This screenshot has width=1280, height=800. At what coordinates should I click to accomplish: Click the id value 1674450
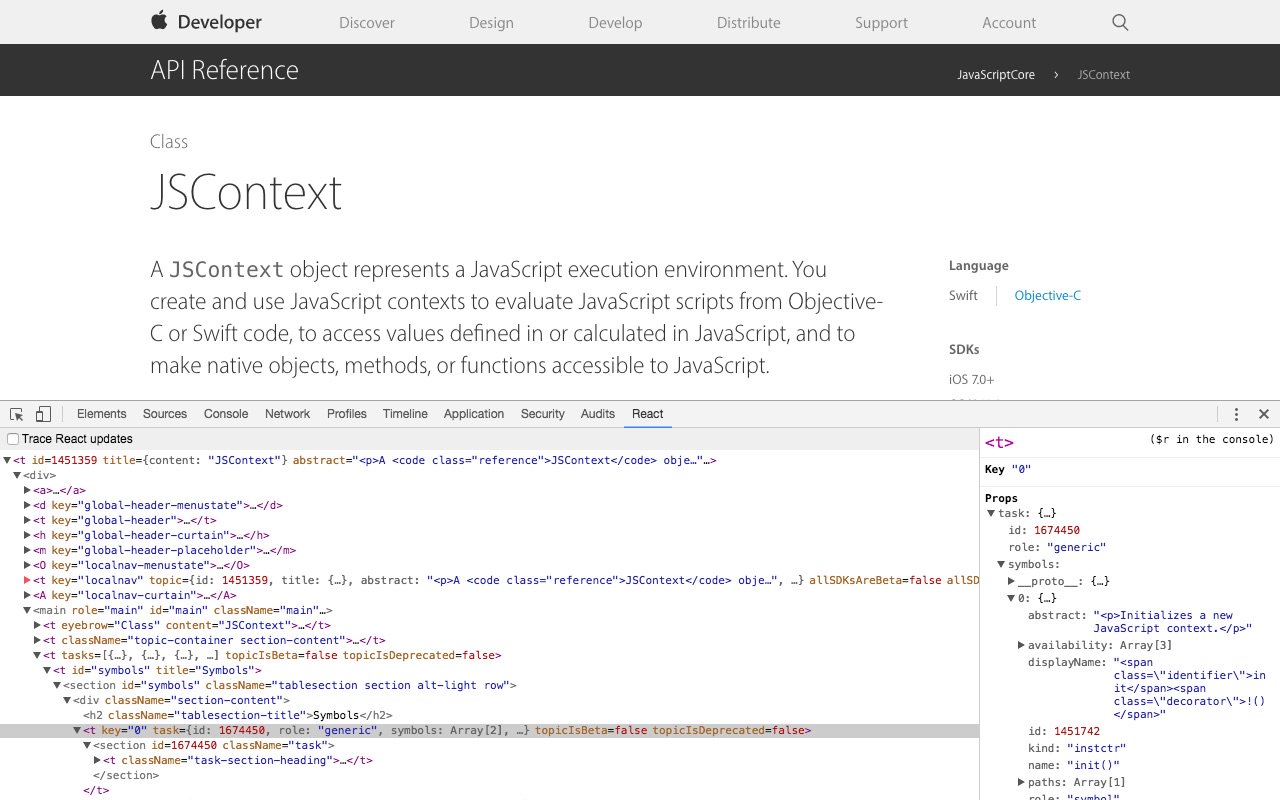click(x=1057, y=531)
